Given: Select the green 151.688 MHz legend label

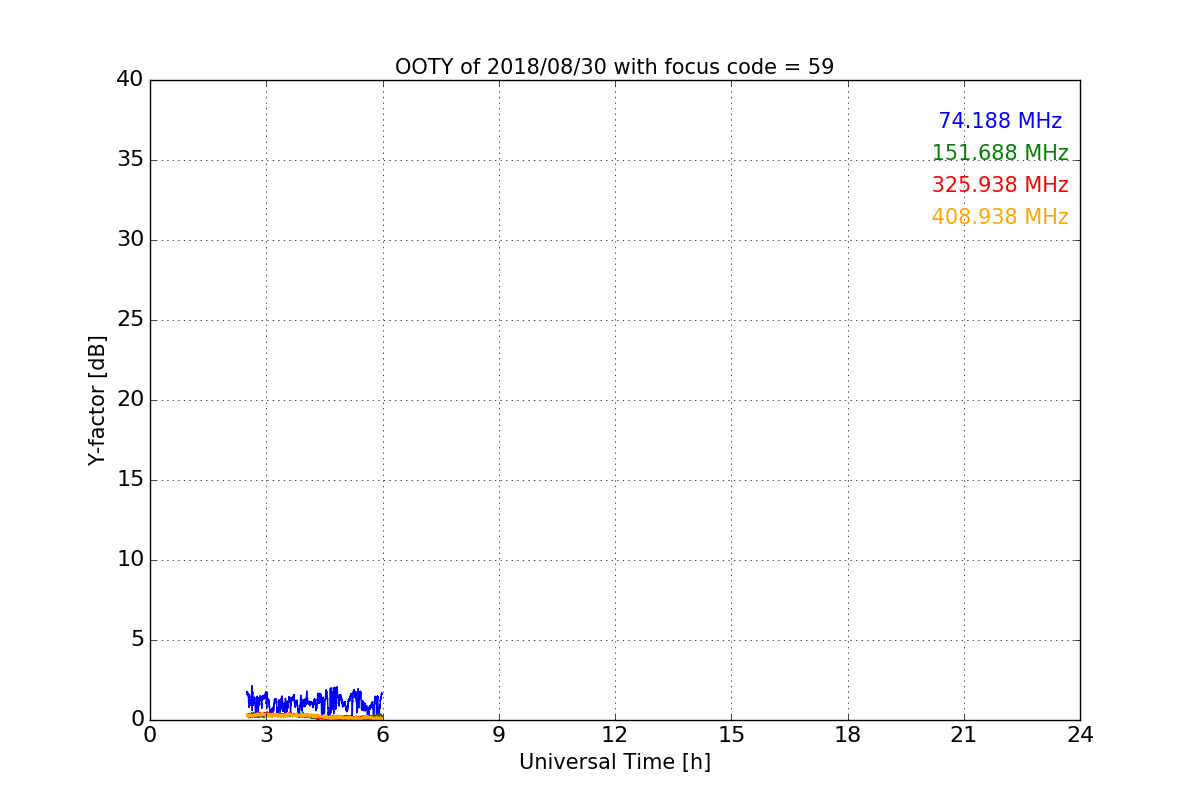Looking at the screenshot, I should click(1000, 153).
